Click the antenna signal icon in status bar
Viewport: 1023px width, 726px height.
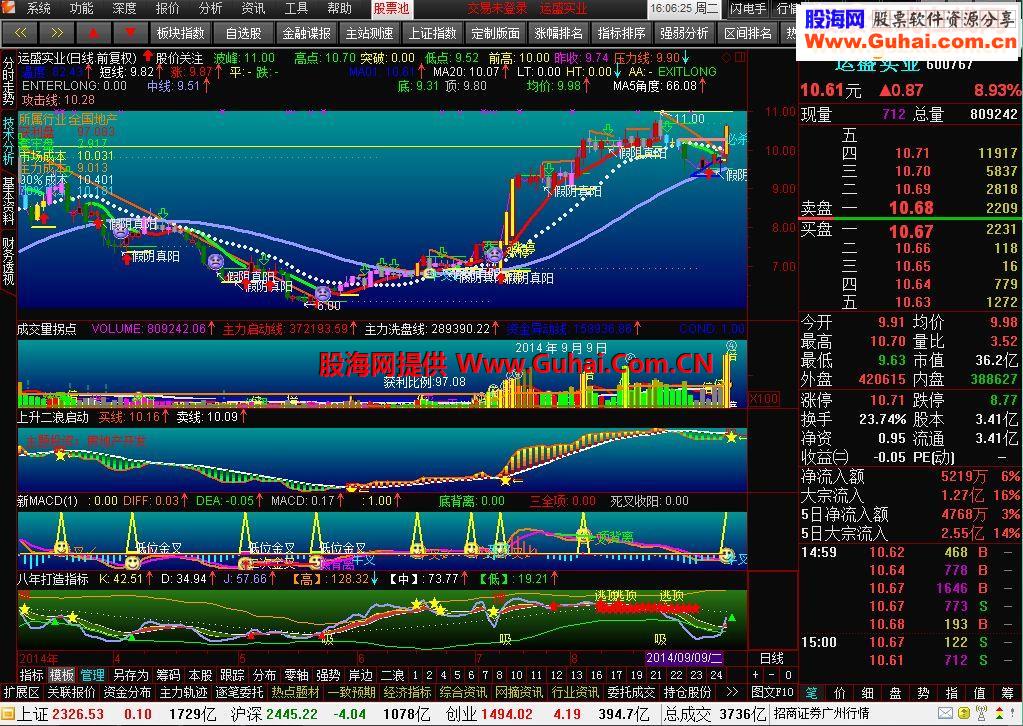[981, 713]
